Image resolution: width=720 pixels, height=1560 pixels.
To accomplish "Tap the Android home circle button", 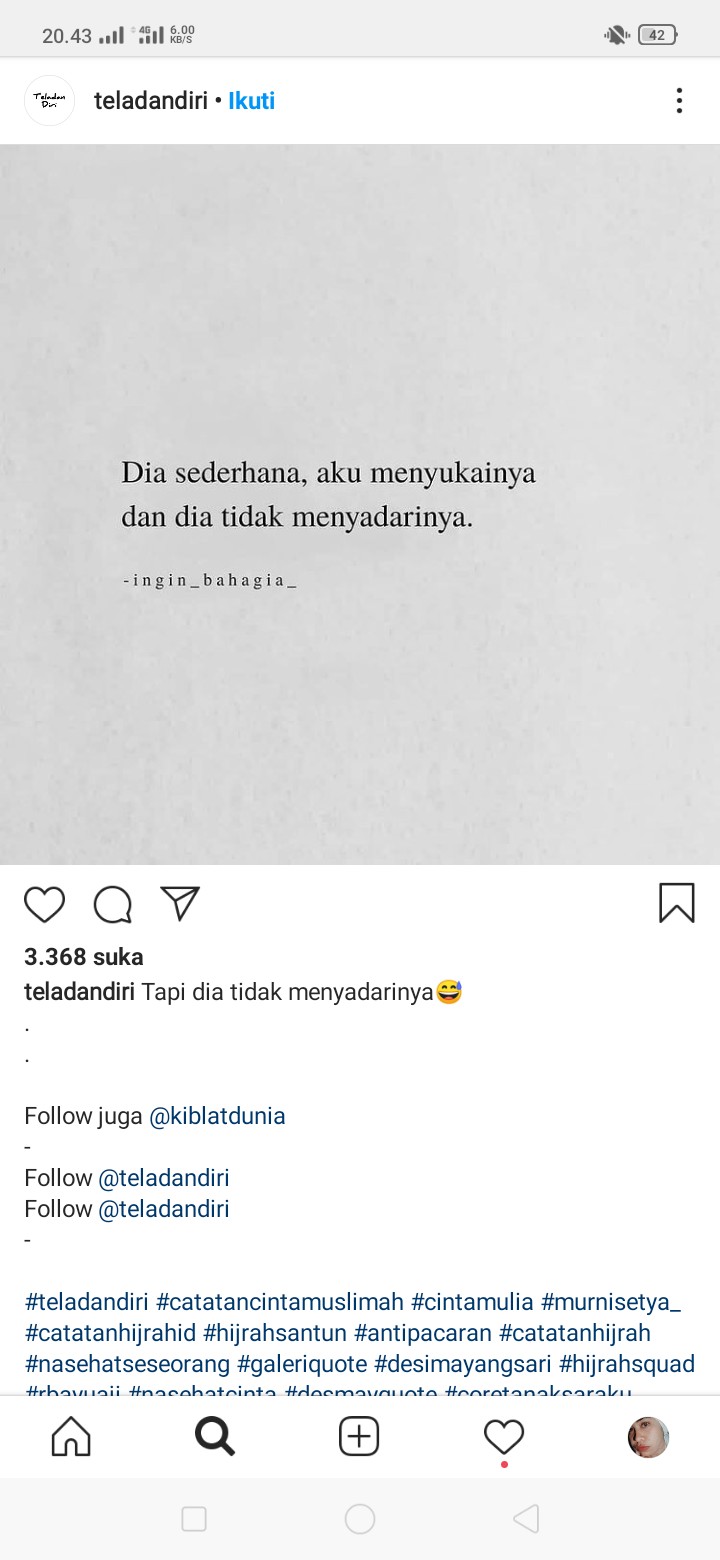I will point(360,1519).
